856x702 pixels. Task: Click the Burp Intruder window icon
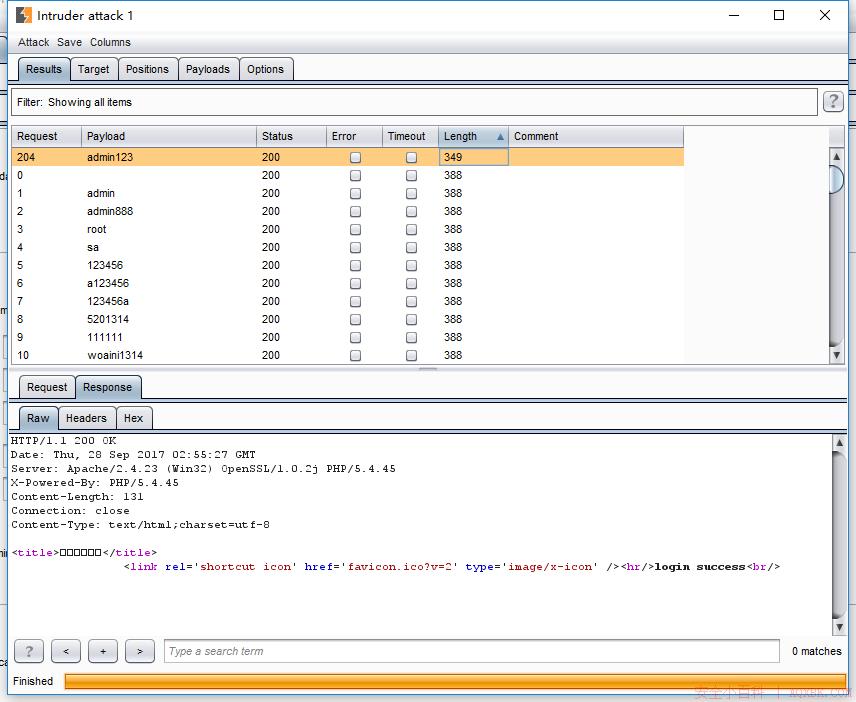coord(23,15)
